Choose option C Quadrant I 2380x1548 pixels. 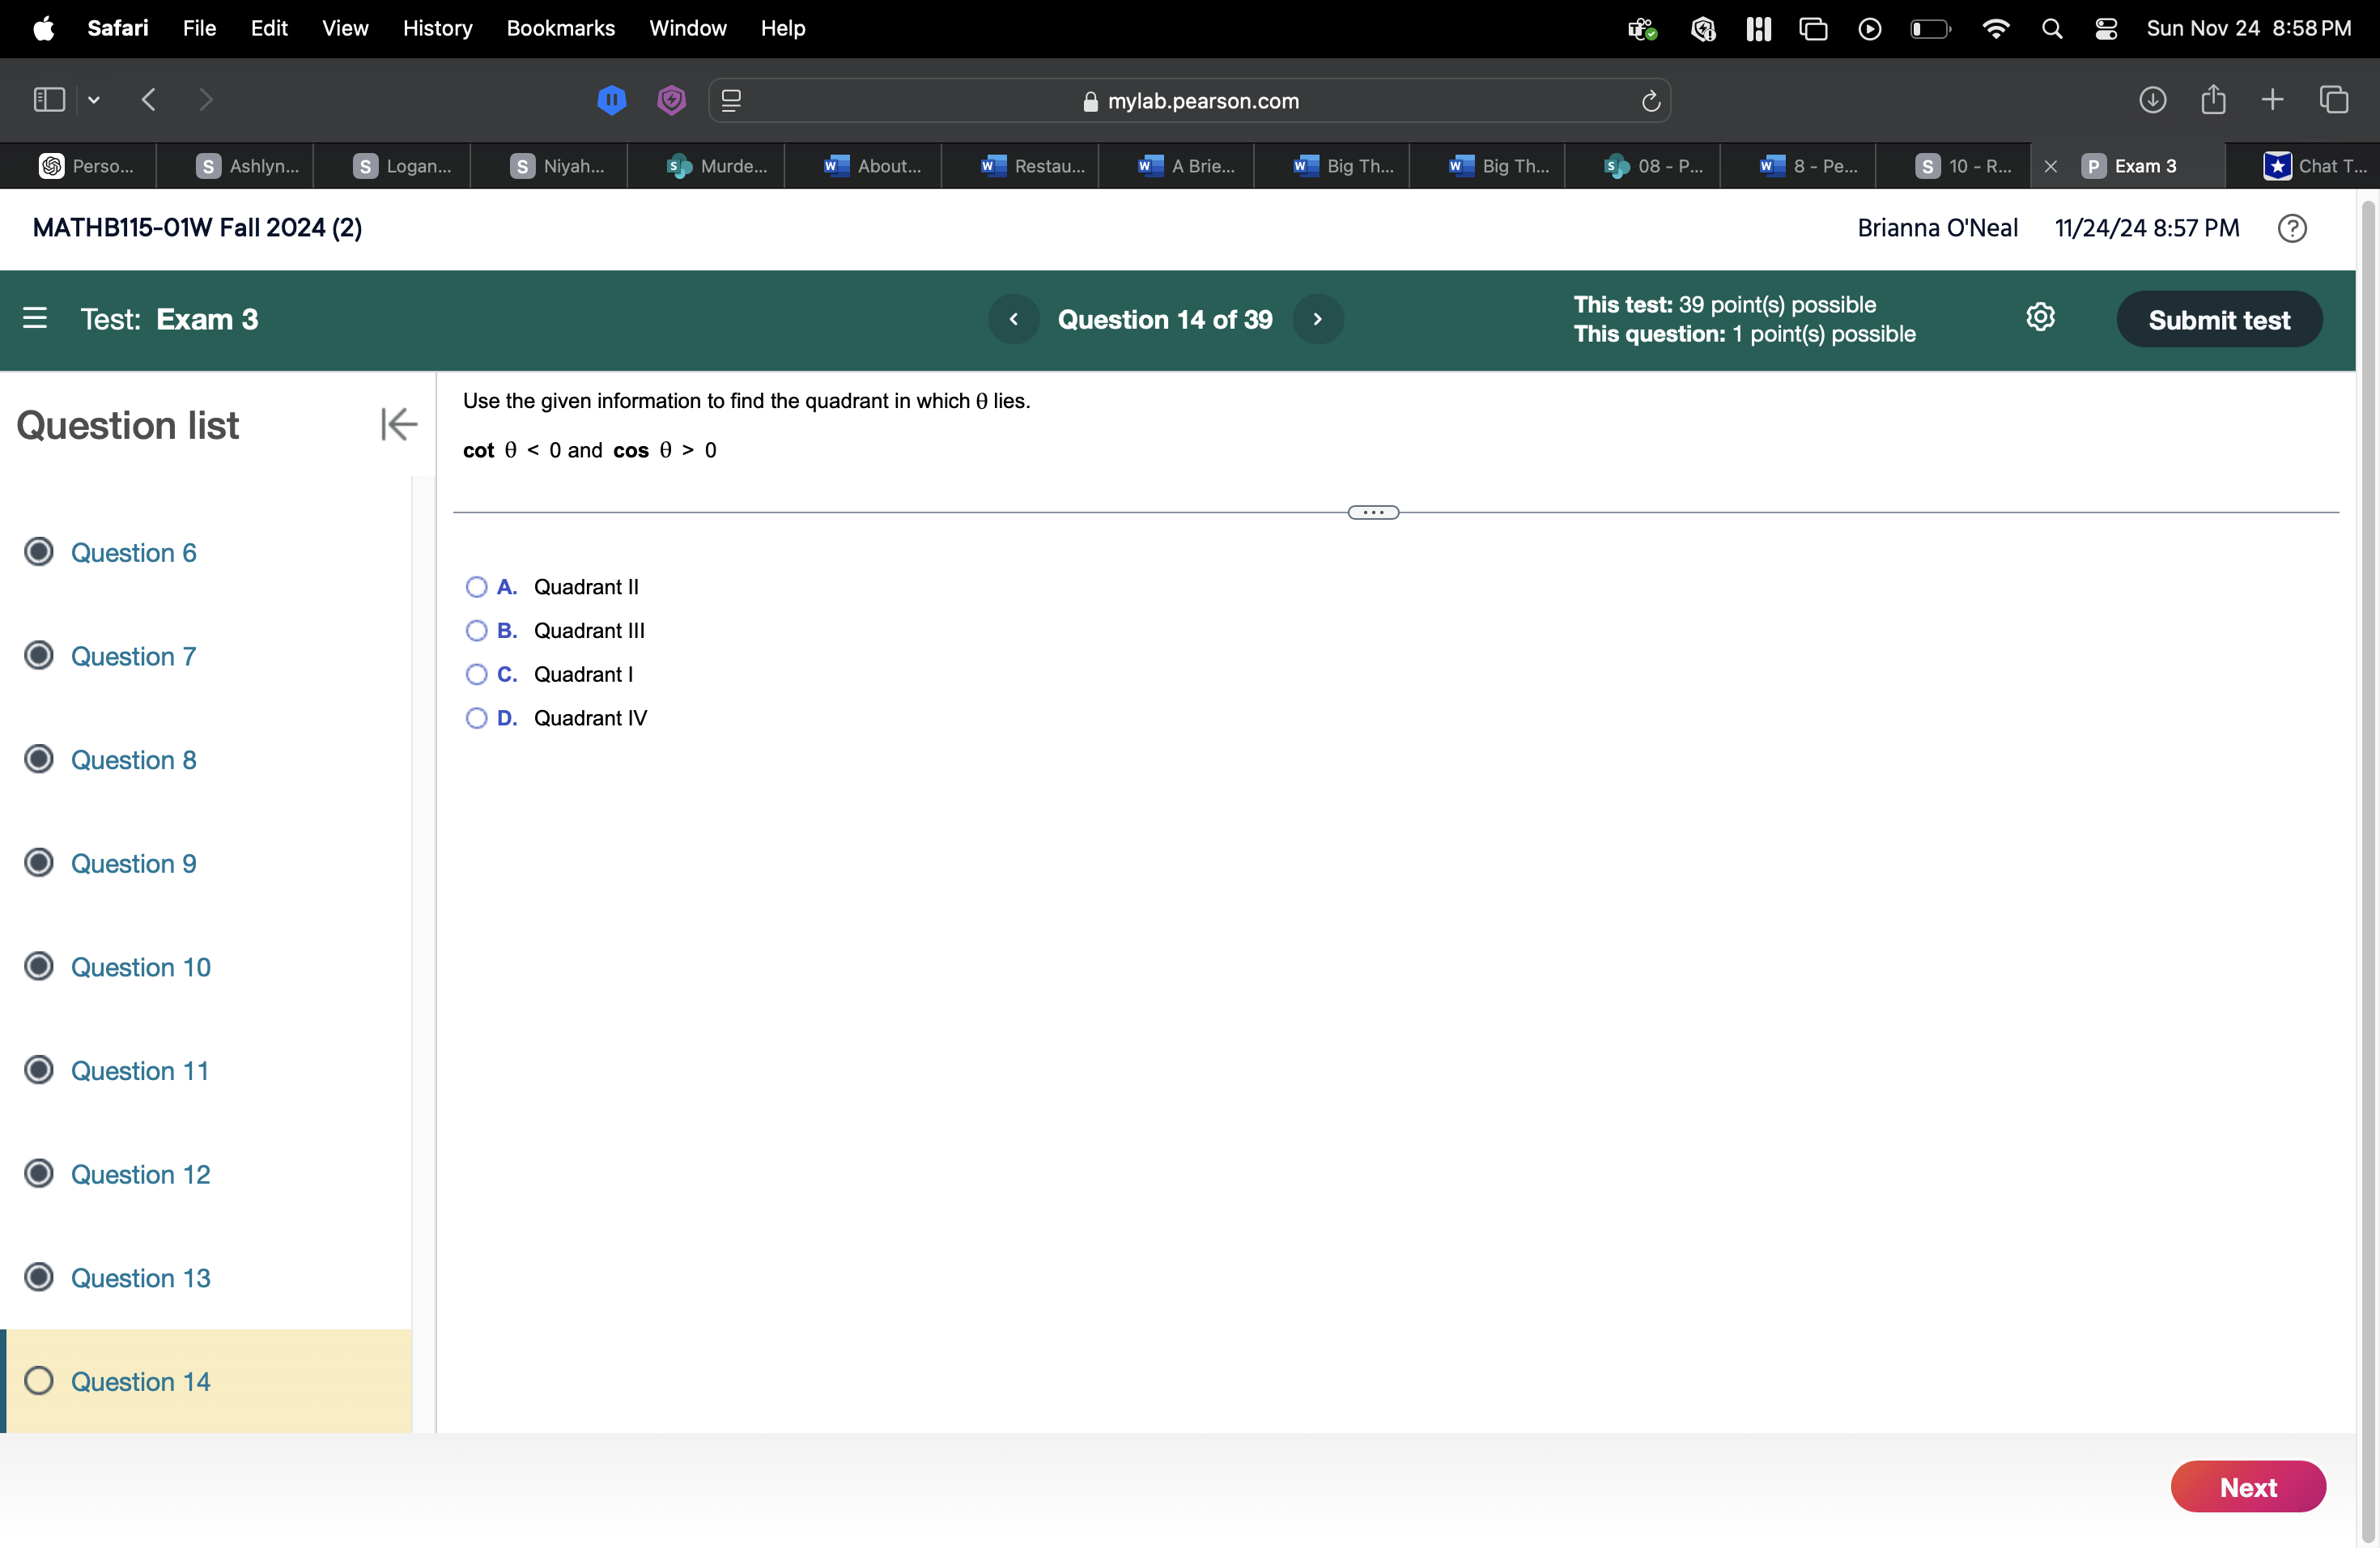point(477,675)
